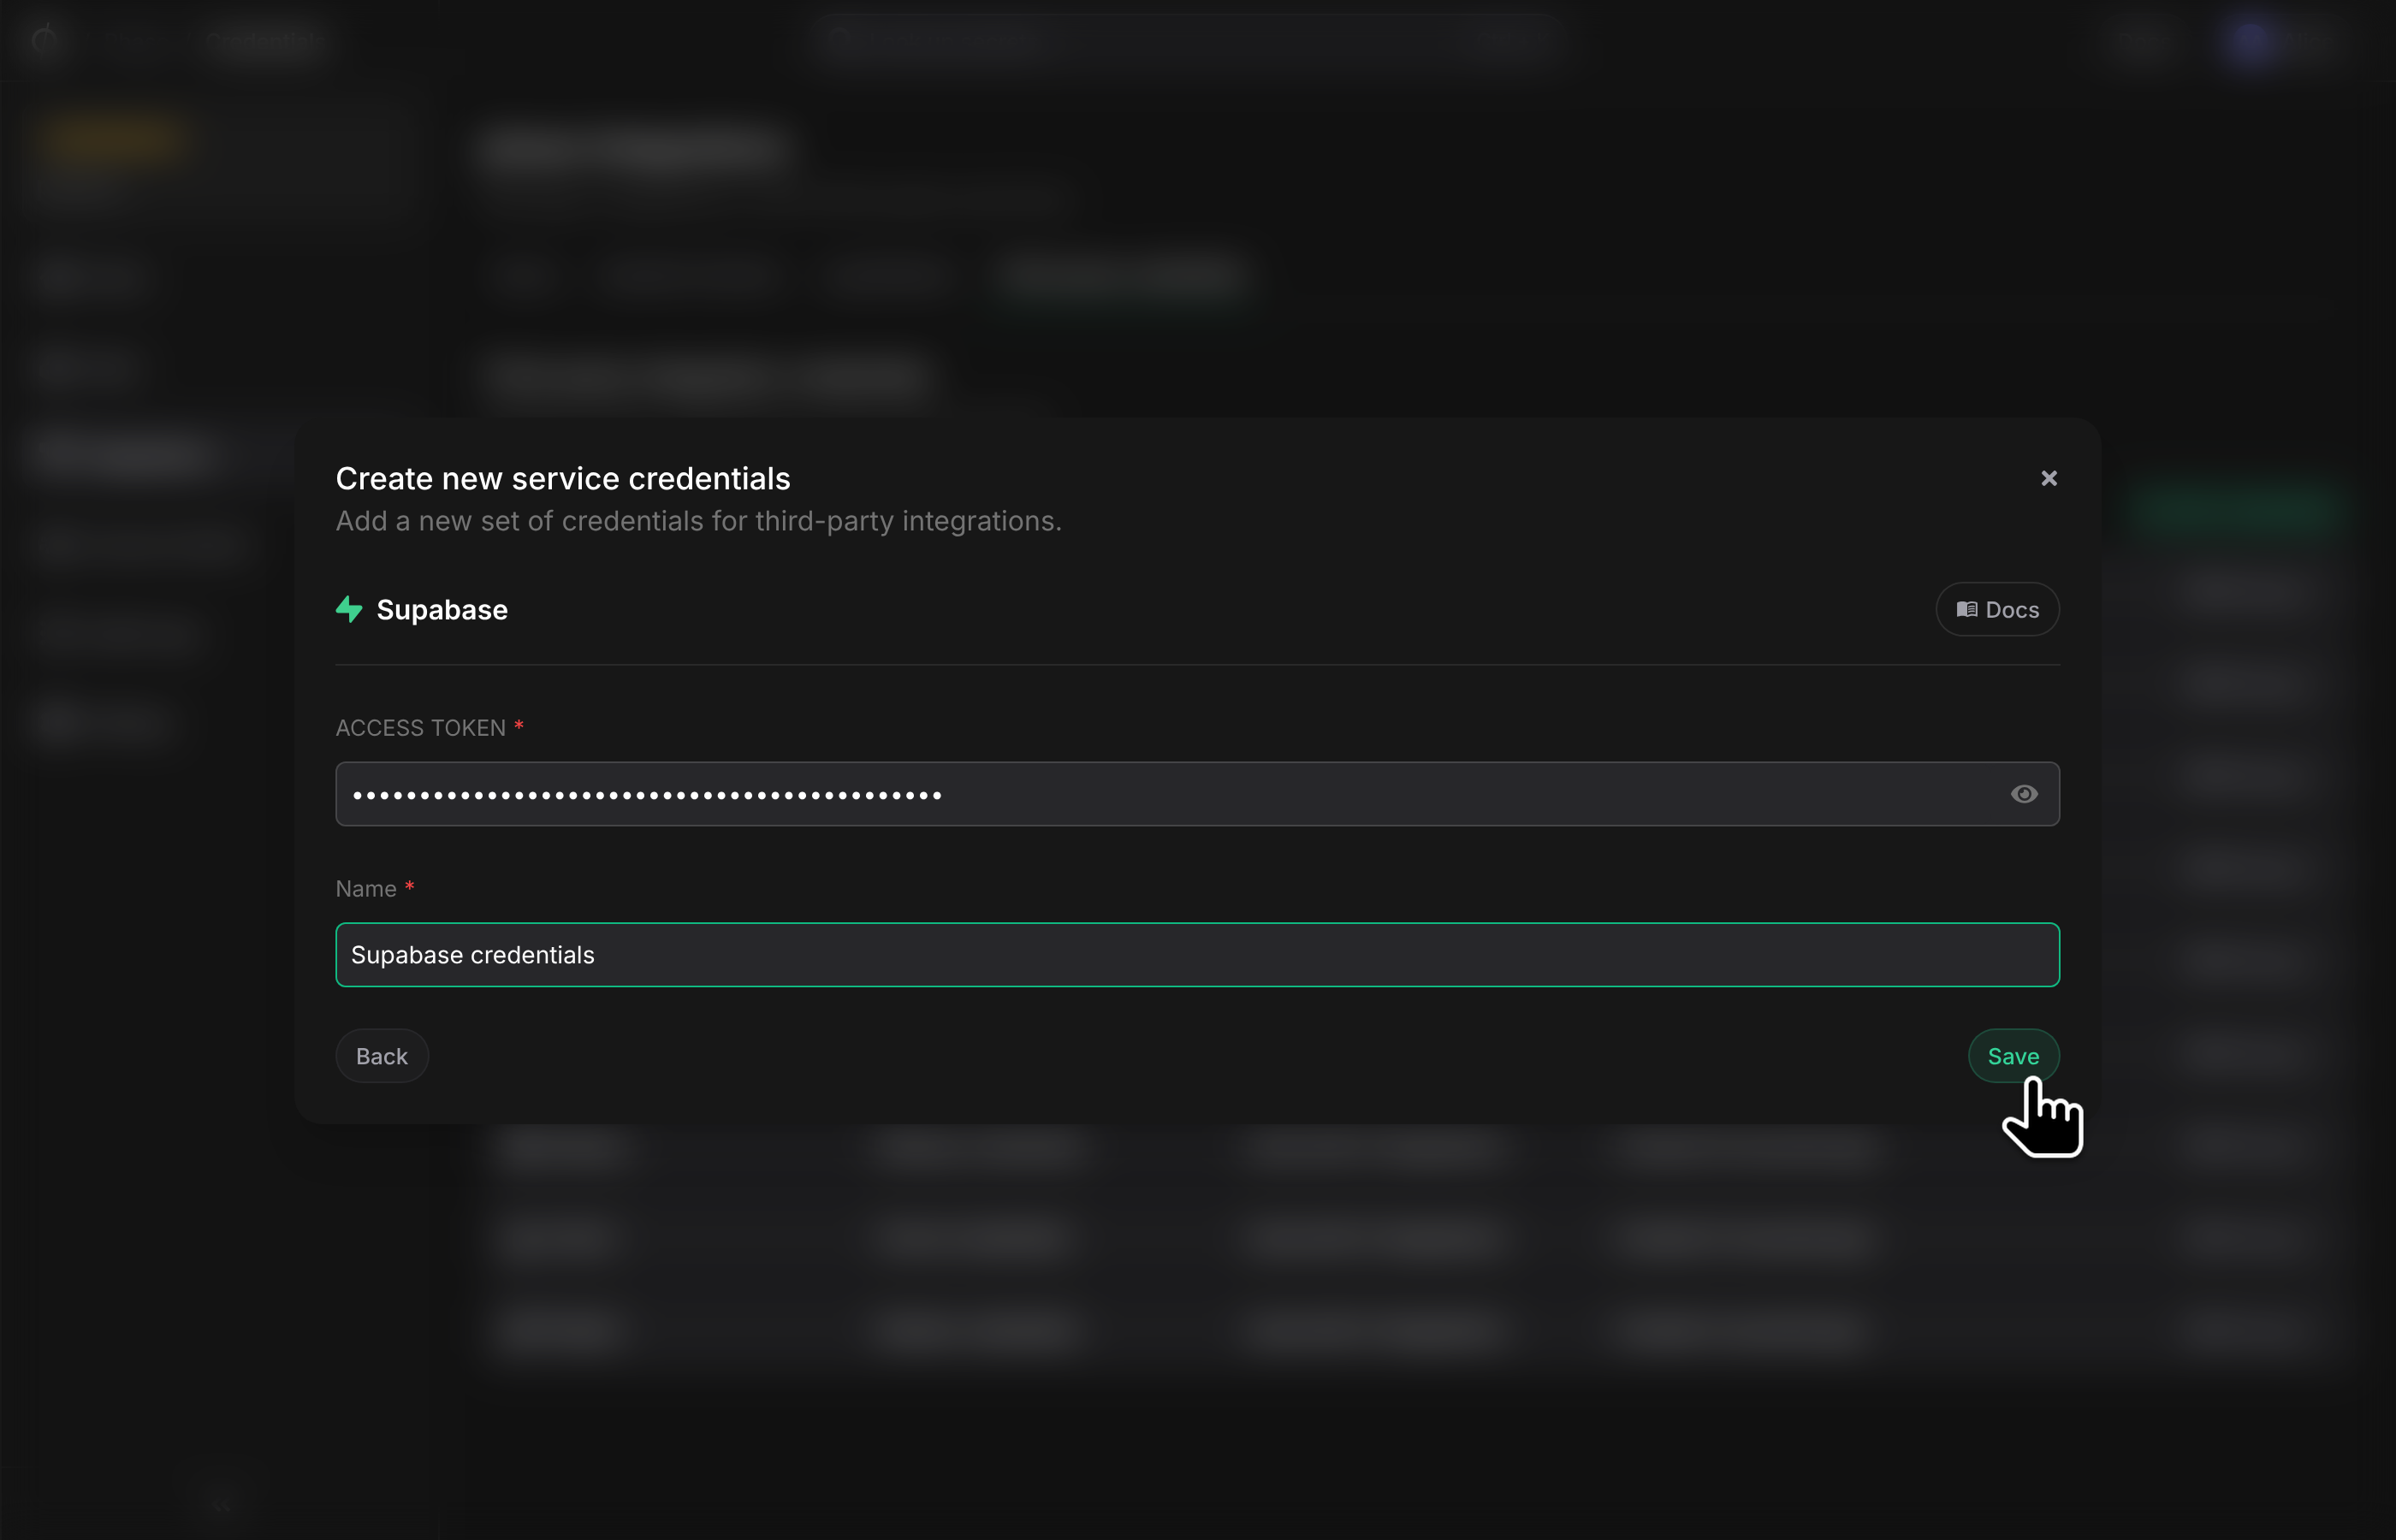
Task: Go Back to the previous step
Action: 382,1056
